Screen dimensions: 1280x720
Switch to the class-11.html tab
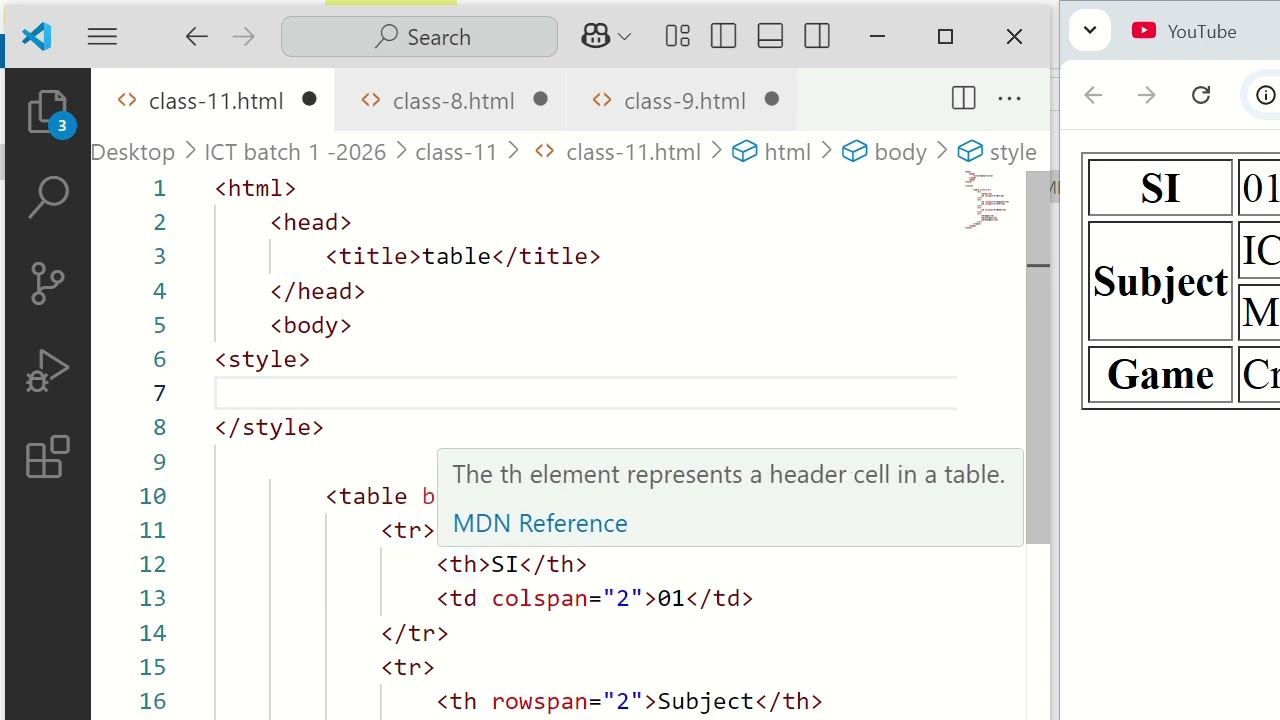click(214, 100)
